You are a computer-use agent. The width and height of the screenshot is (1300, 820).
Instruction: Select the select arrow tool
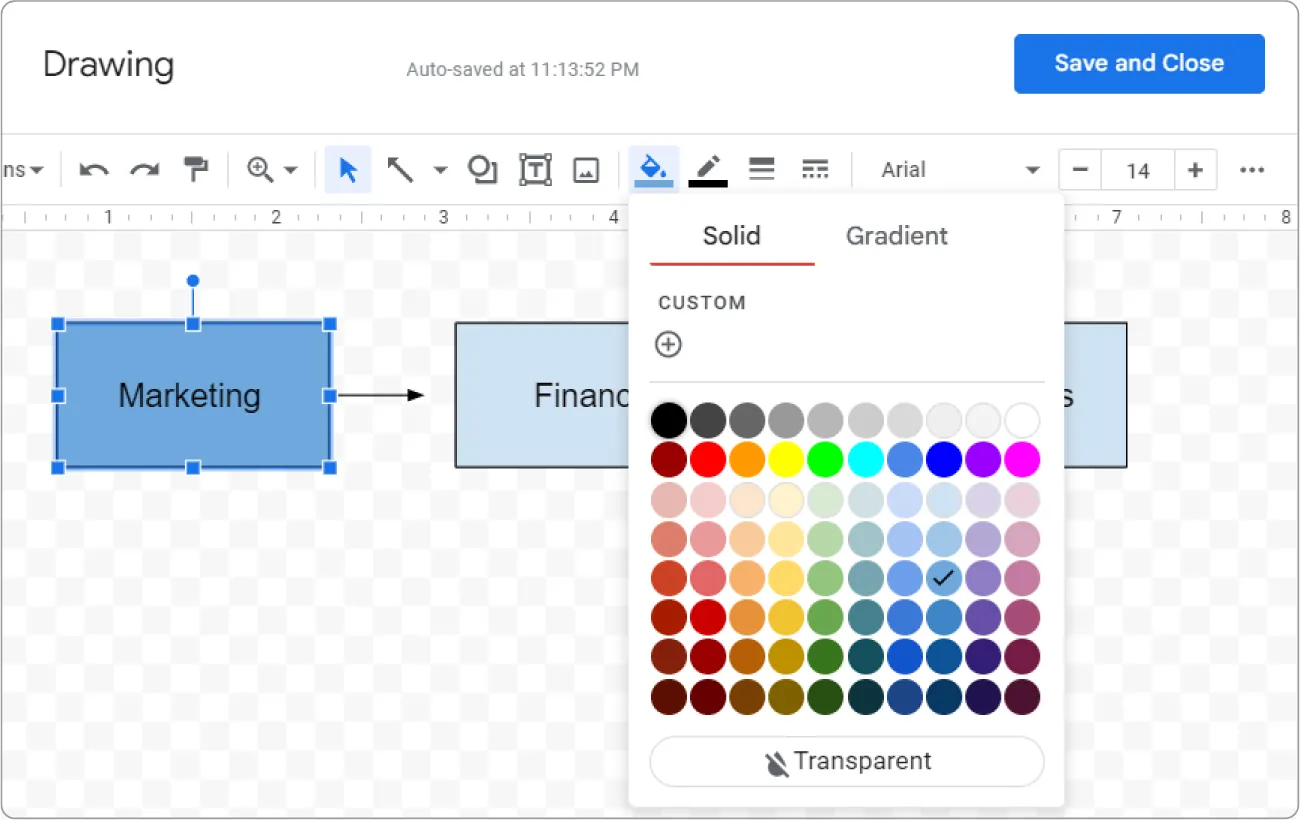click(x=347, y=169)
